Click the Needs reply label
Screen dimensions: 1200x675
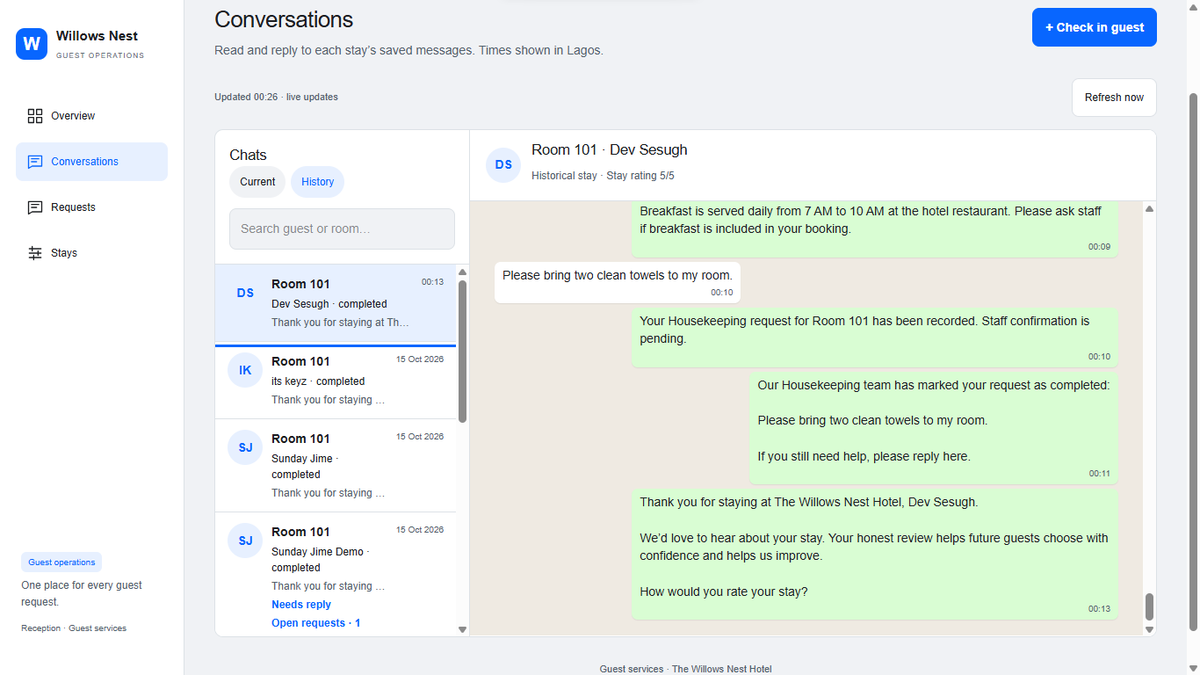point(301,605)
